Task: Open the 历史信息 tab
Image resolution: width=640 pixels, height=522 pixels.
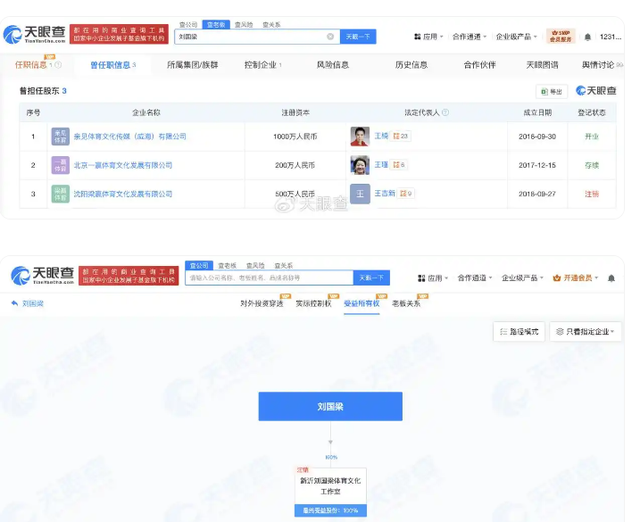Action: 411,65
